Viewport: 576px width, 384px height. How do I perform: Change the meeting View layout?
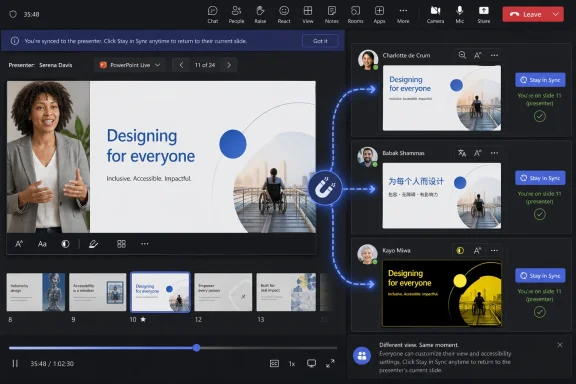point(308,15)
